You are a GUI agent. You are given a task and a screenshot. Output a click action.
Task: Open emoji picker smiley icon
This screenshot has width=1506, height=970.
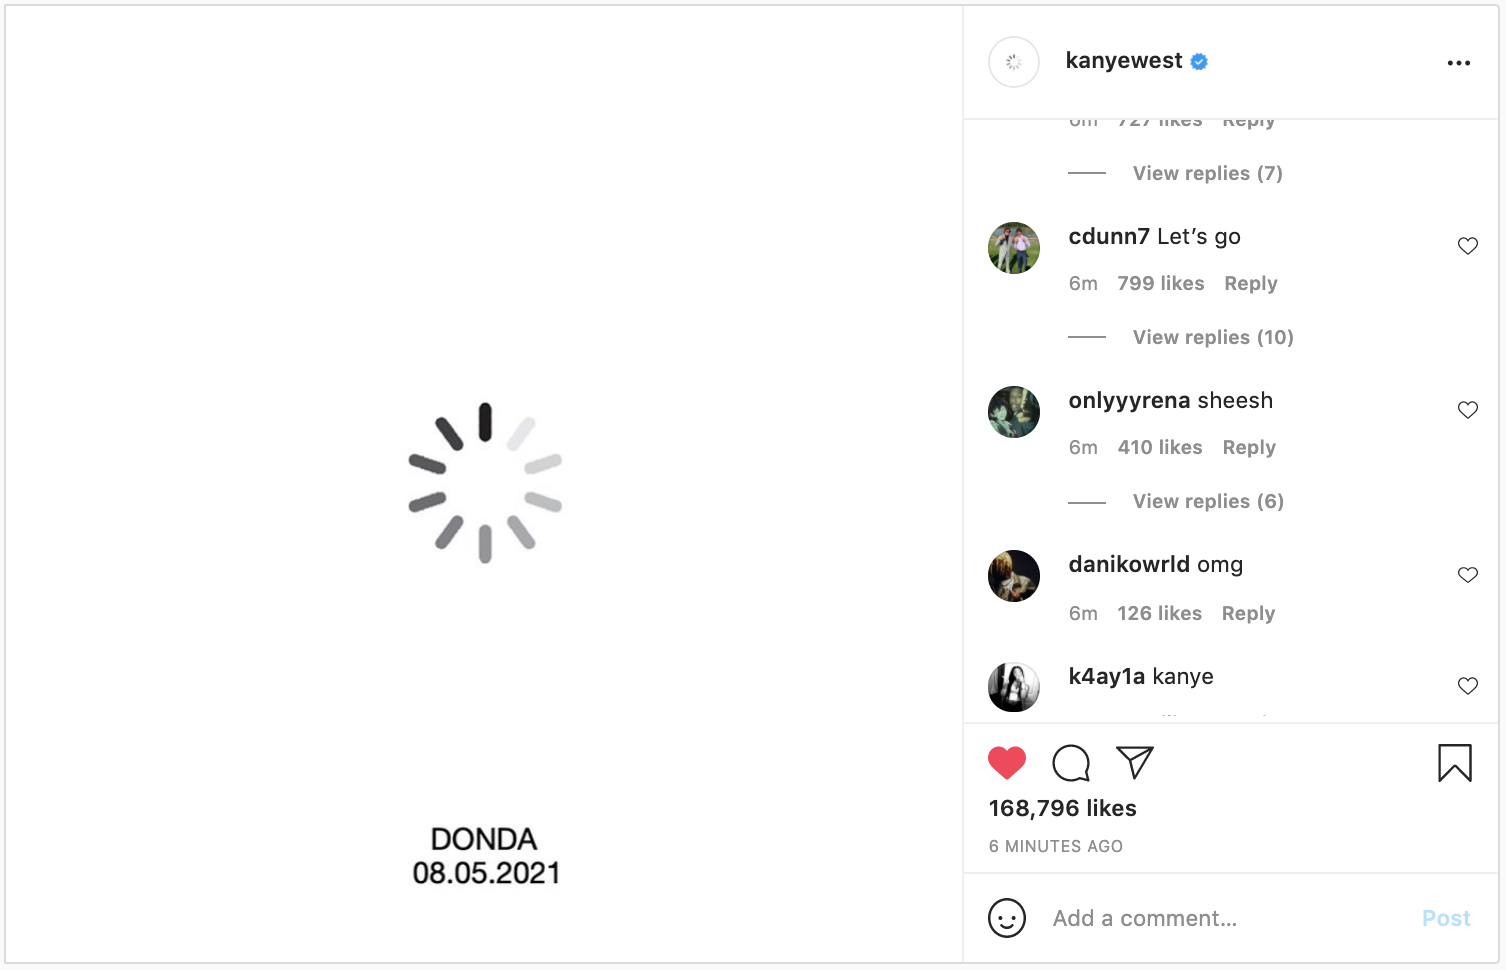click(x=1007, y=918)
